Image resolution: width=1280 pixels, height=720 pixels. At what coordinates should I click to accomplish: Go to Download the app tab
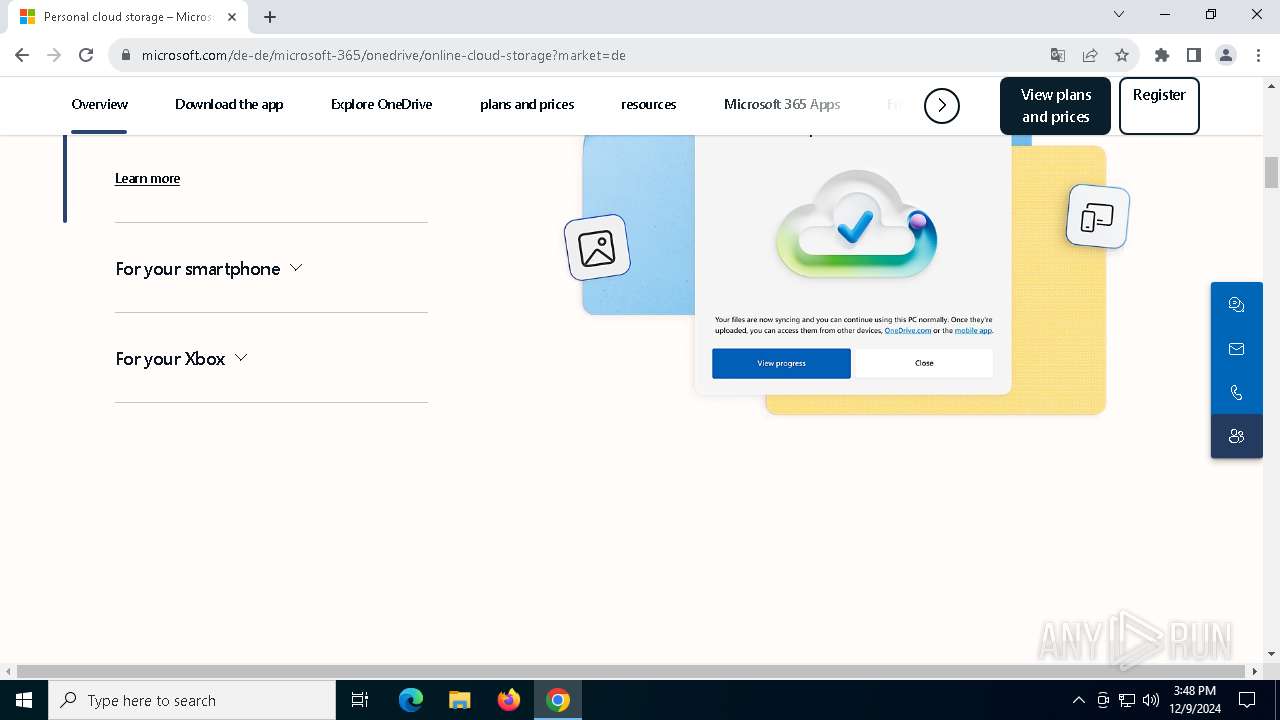click(229, 104)
